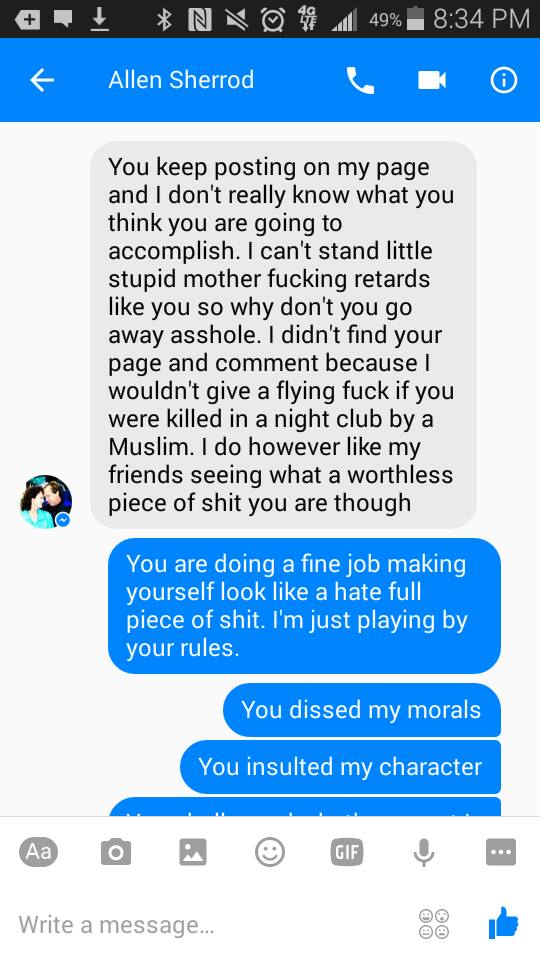Screen dimensions: 540x960
Task: Open the photo gallery picker icon
Action: (193, 852)
